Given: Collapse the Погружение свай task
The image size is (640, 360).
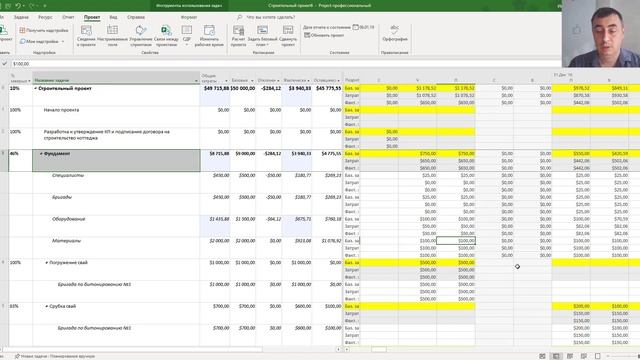Looking at the screenshot, I should (47, 262).
